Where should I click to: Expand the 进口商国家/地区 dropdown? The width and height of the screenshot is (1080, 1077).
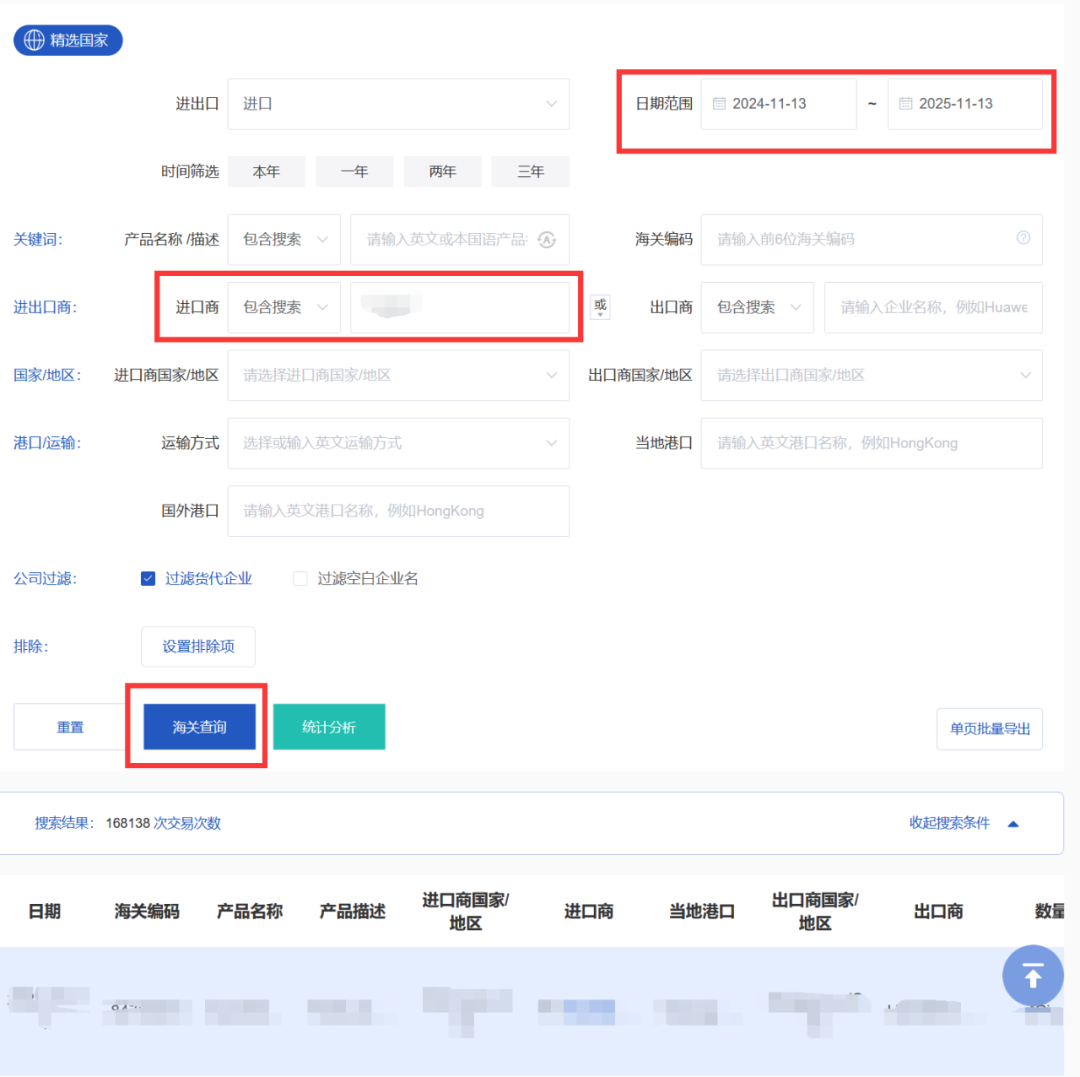click(398, 376)
